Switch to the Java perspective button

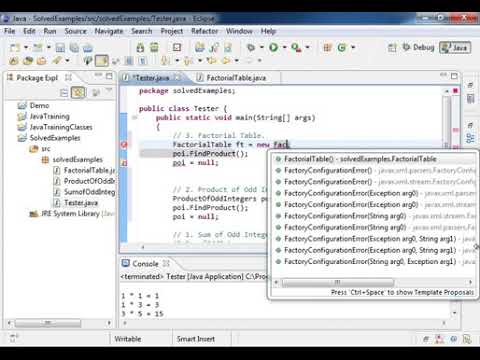click(455, 47)
